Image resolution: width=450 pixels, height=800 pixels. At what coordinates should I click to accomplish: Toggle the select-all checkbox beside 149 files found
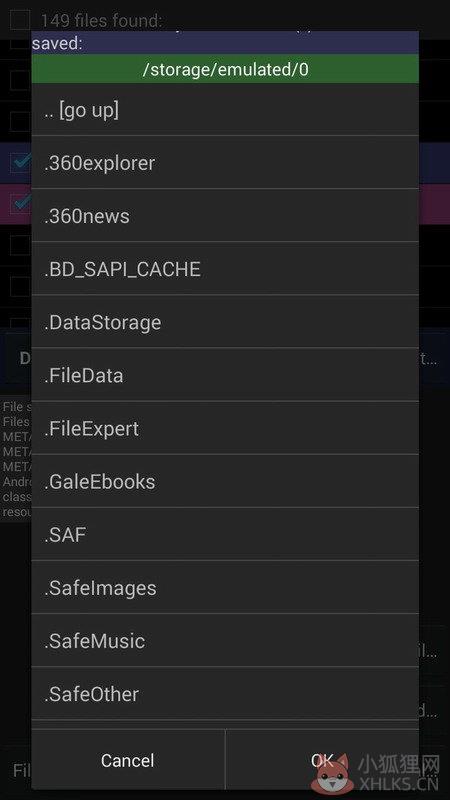pyautogui.click(x=20, y=20)
